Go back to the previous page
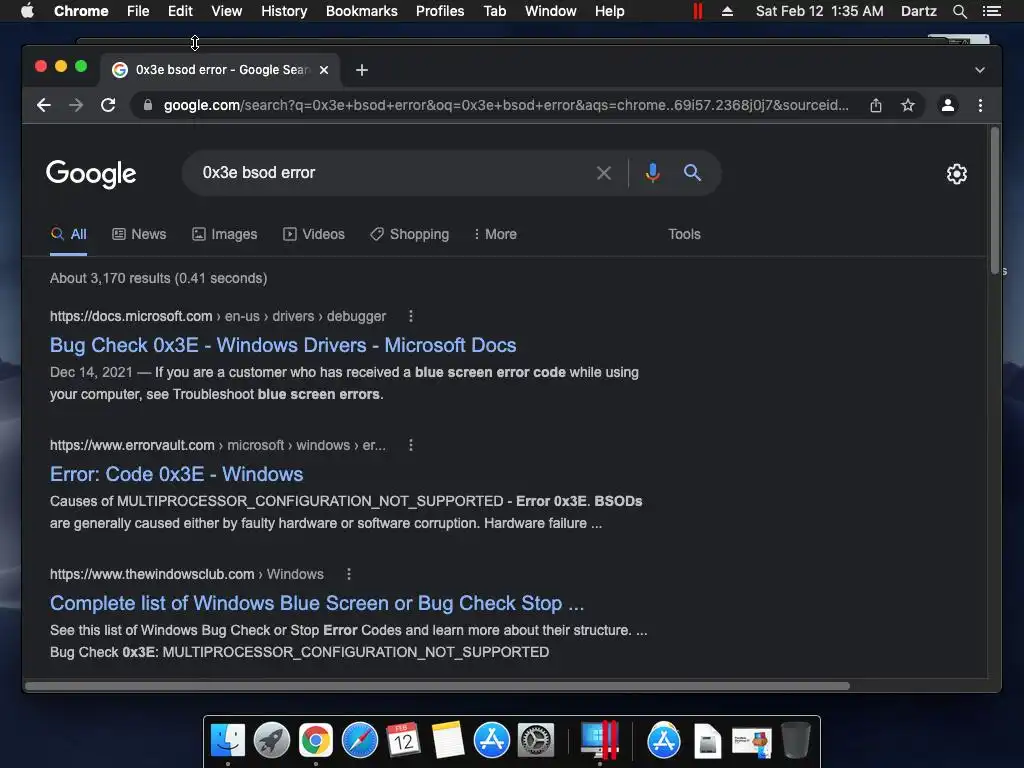 tap(44, 105)
